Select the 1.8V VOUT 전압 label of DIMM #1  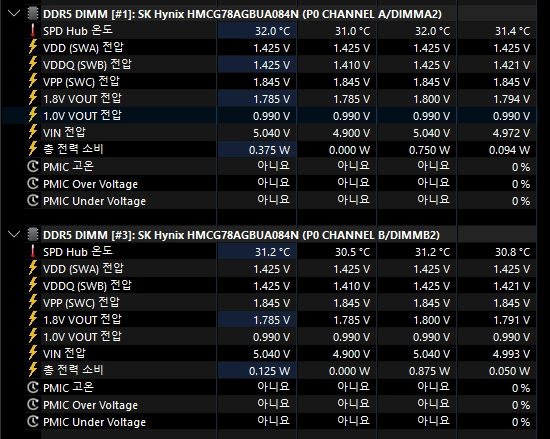82,99
